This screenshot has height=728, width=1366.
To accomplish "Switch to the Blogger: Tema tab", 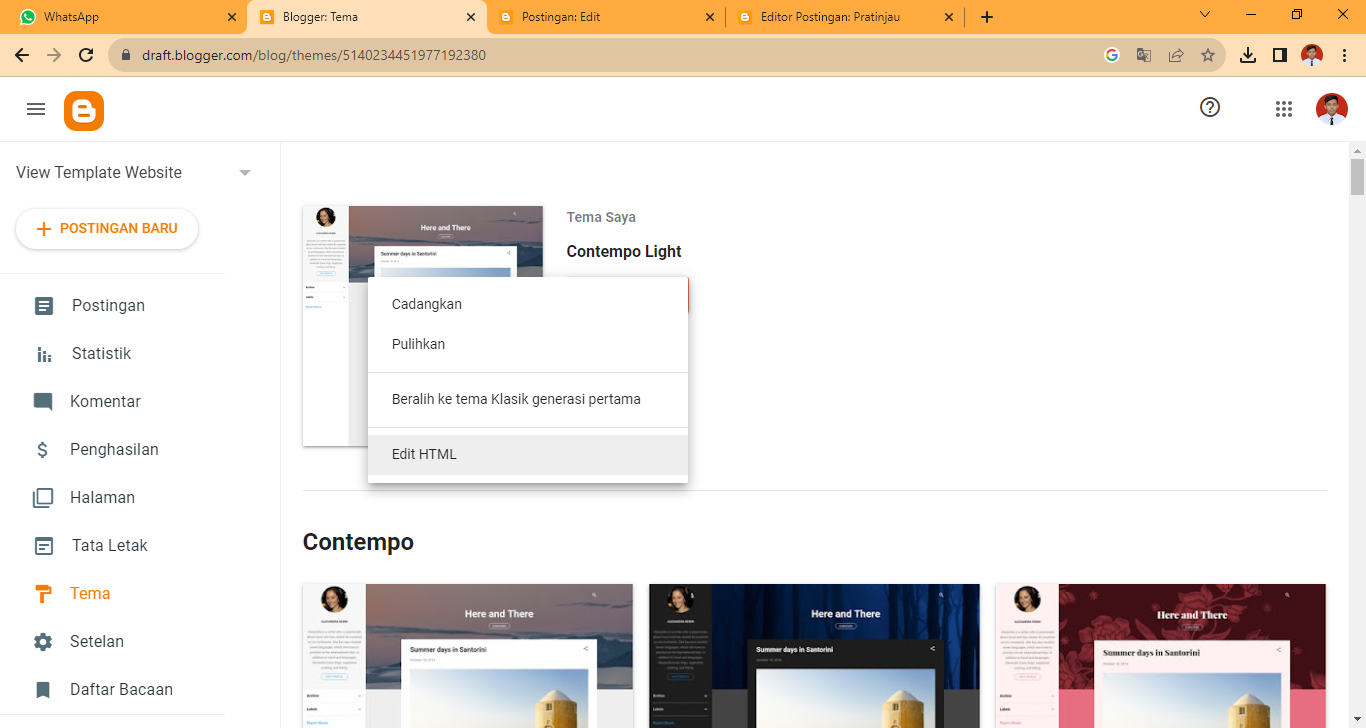I will coord(368,17).
